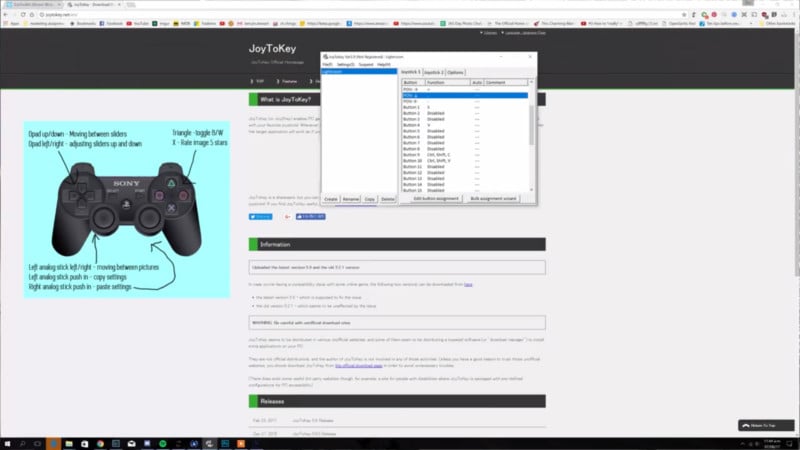Select the Button 12 Disabled row
800x450 pixels.
(x=465, y=172)
